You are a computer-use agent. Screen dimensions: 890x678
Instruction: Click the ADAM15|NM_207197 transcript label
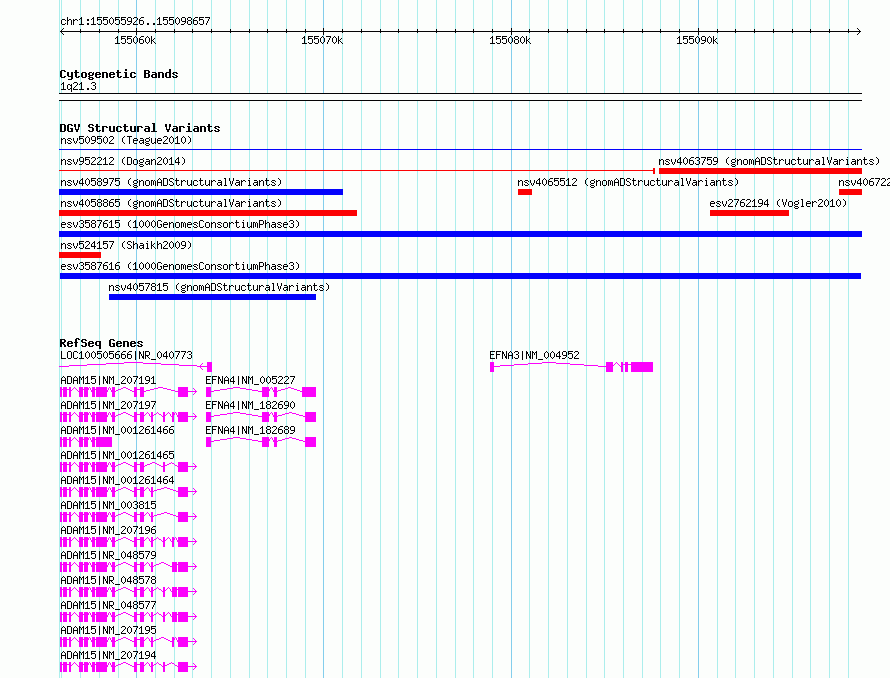(108, 405)
